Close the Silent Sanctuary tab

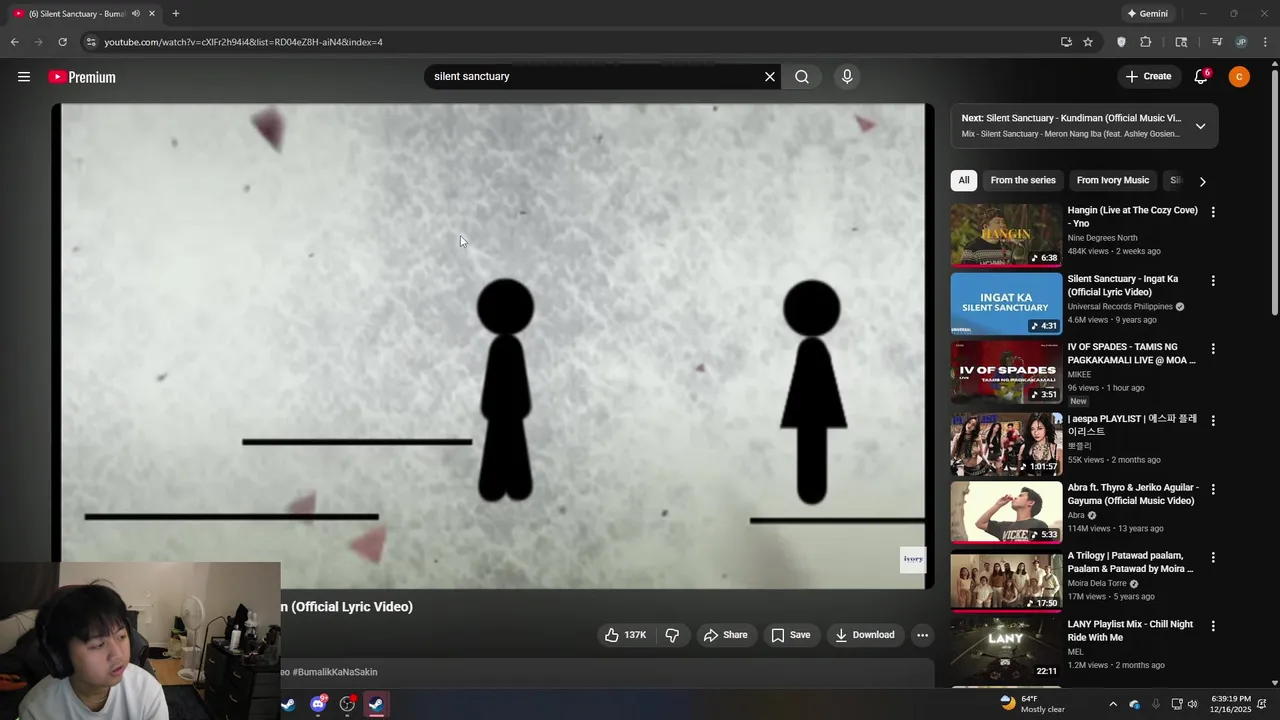tap(152, 14)
